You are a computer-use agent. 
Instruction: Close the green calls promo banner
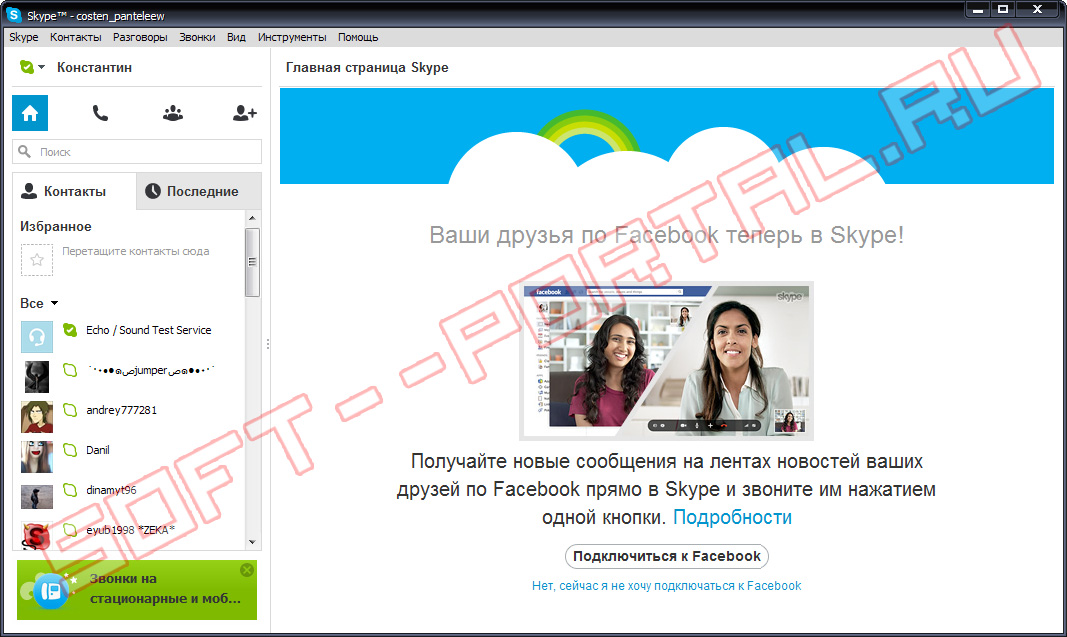247,570
